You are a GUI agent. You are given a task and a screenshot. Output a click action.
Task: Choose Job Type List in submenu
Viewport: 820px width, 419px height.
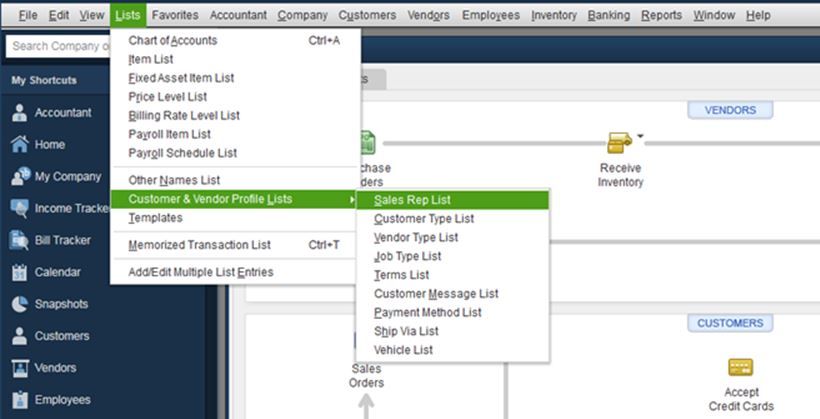click(453, 256)
